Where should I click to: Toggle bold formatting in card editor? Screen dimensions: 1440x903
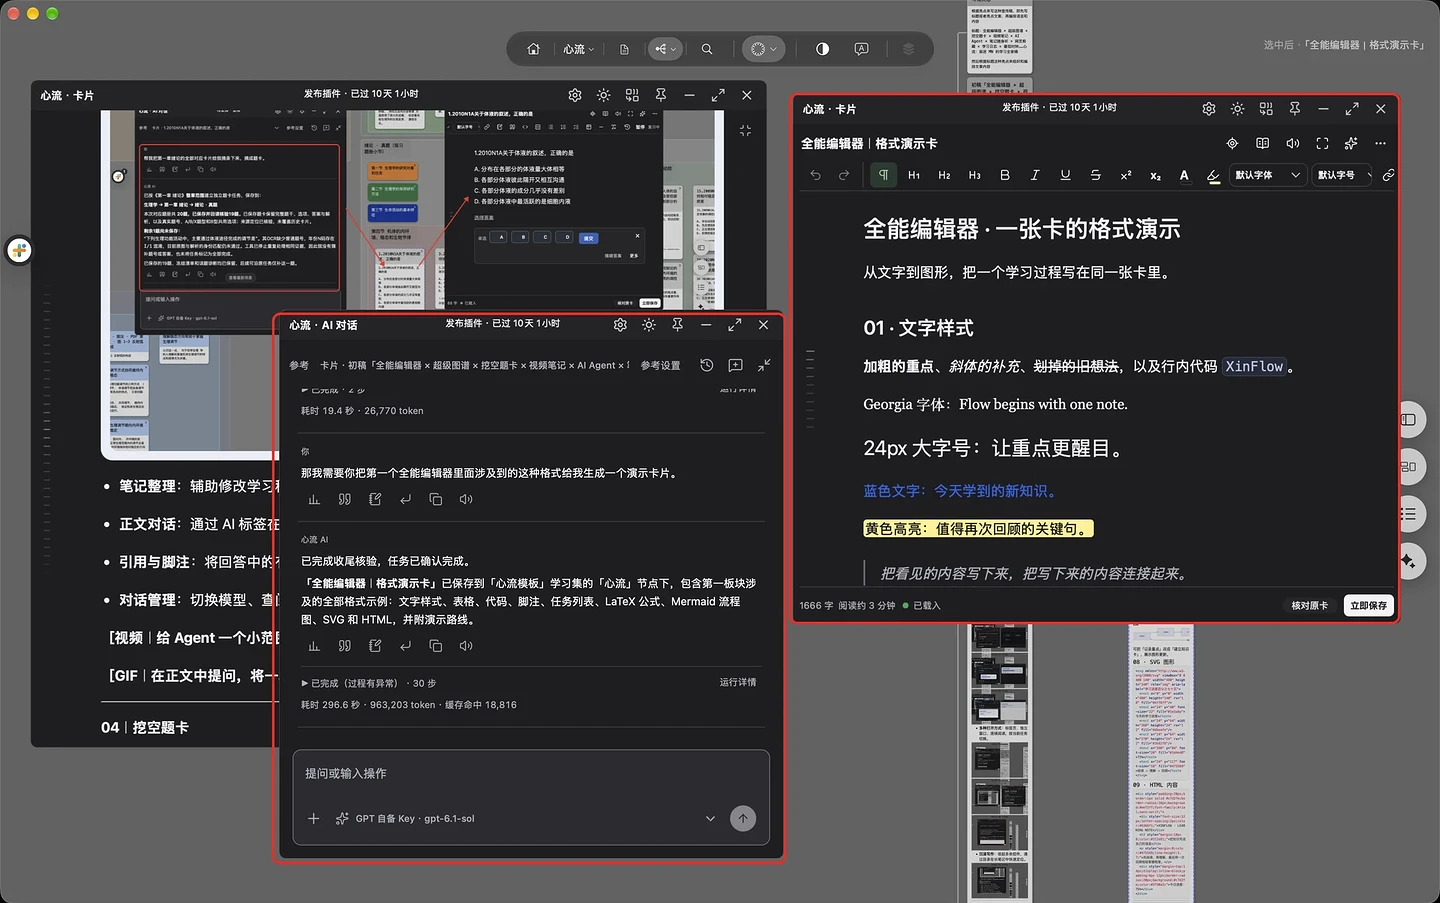pyautogui.click(x=1005, y=175)
